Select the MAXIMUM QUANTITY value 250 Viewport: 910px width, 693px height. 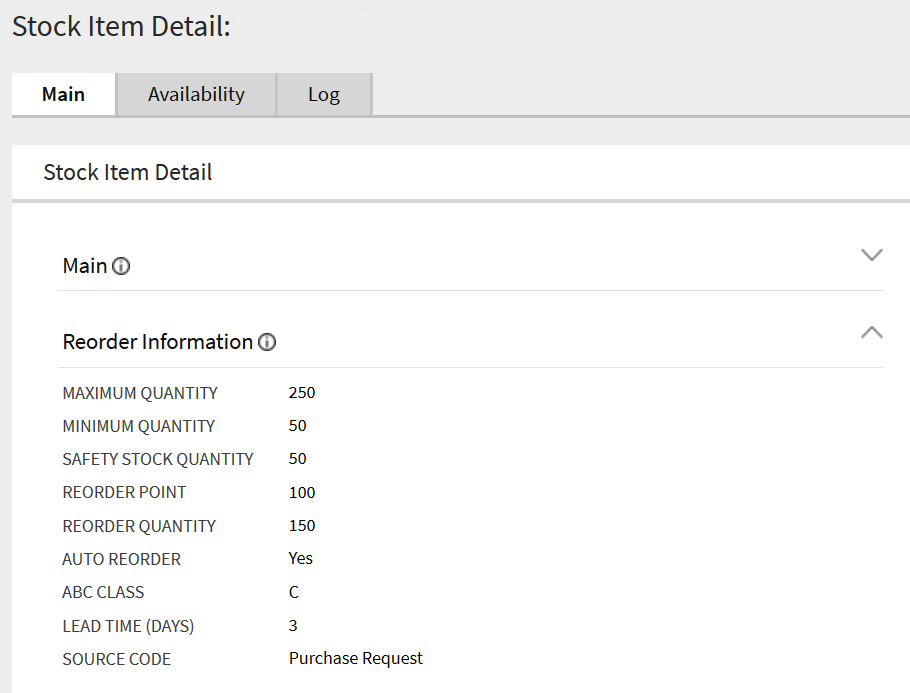click(x=302, y=392)
